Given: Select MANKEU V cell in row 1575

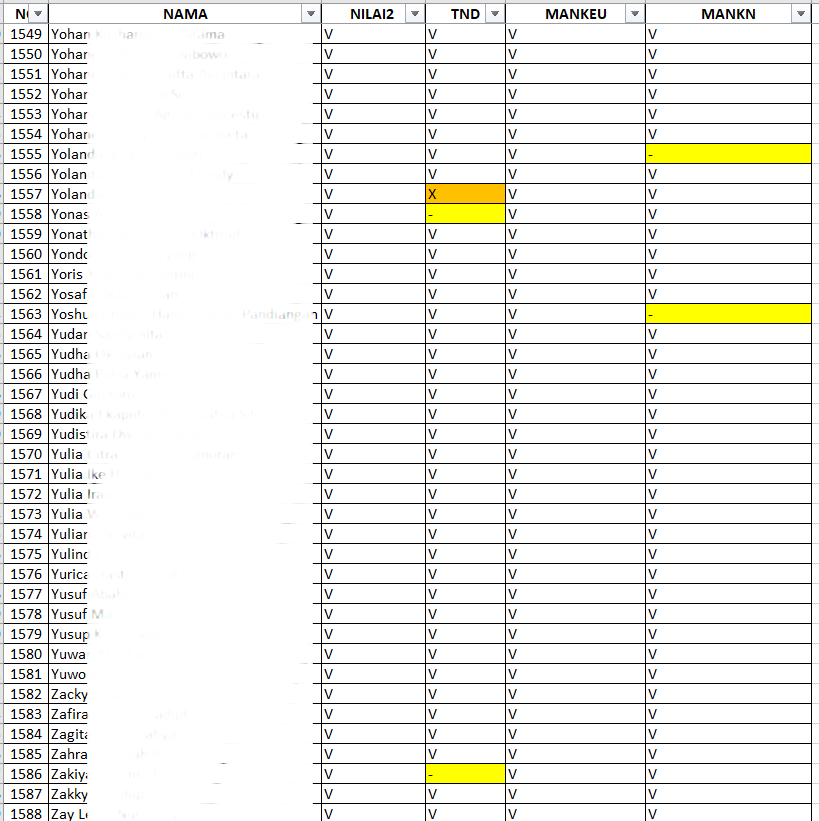Looking at the screenshot, I should pos(575,554).
